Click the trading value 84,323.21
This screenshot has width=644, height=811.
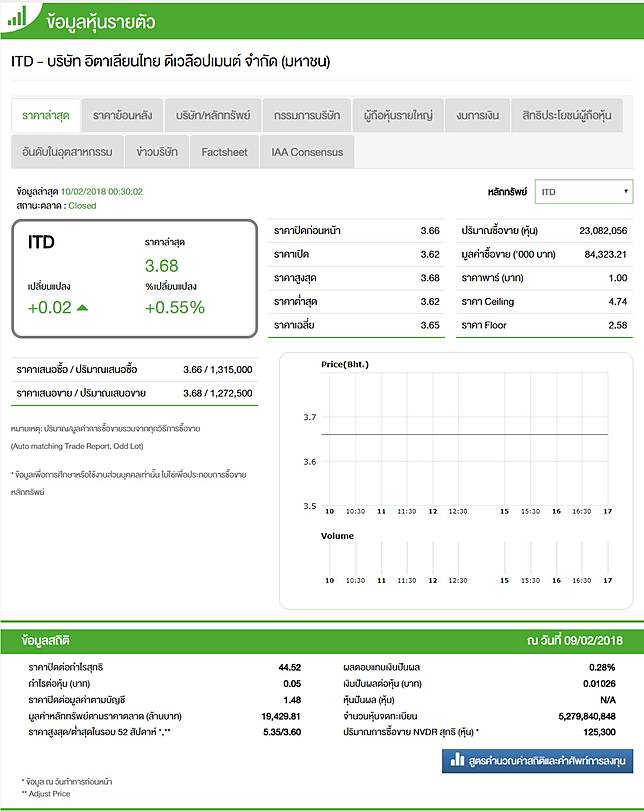[x=606, y=254]
